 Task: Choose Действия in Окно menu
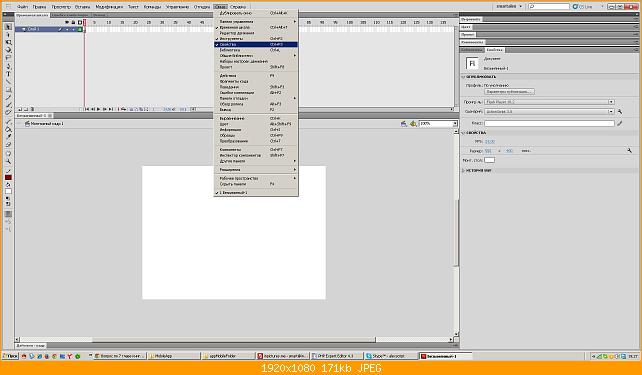point(256,76)
